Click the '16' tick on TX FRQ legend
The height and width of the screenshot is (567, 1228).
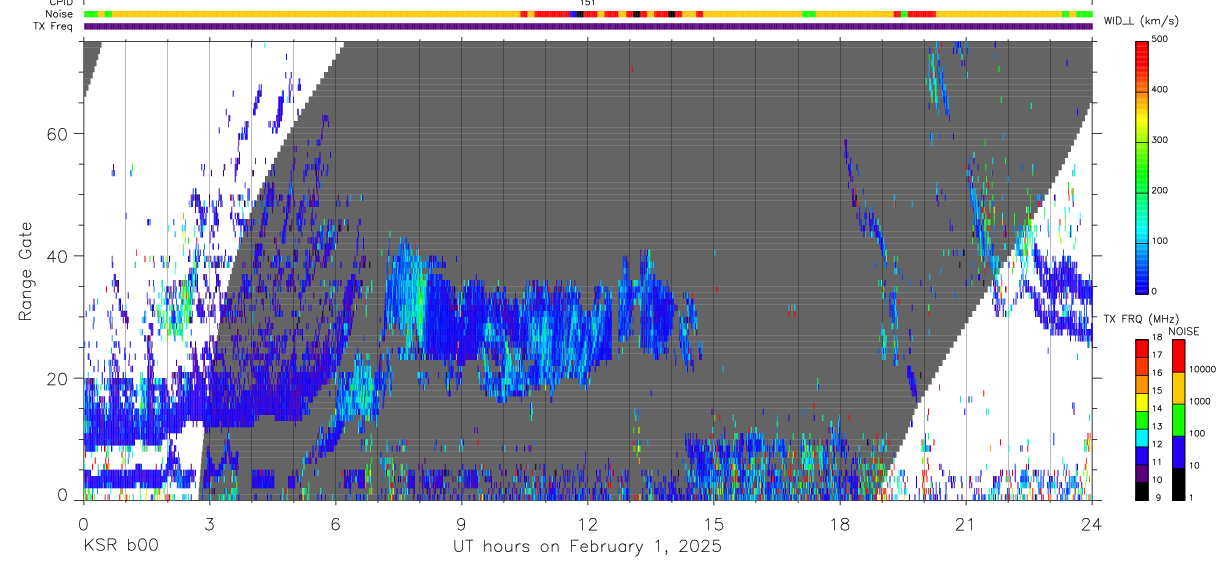1157,373
